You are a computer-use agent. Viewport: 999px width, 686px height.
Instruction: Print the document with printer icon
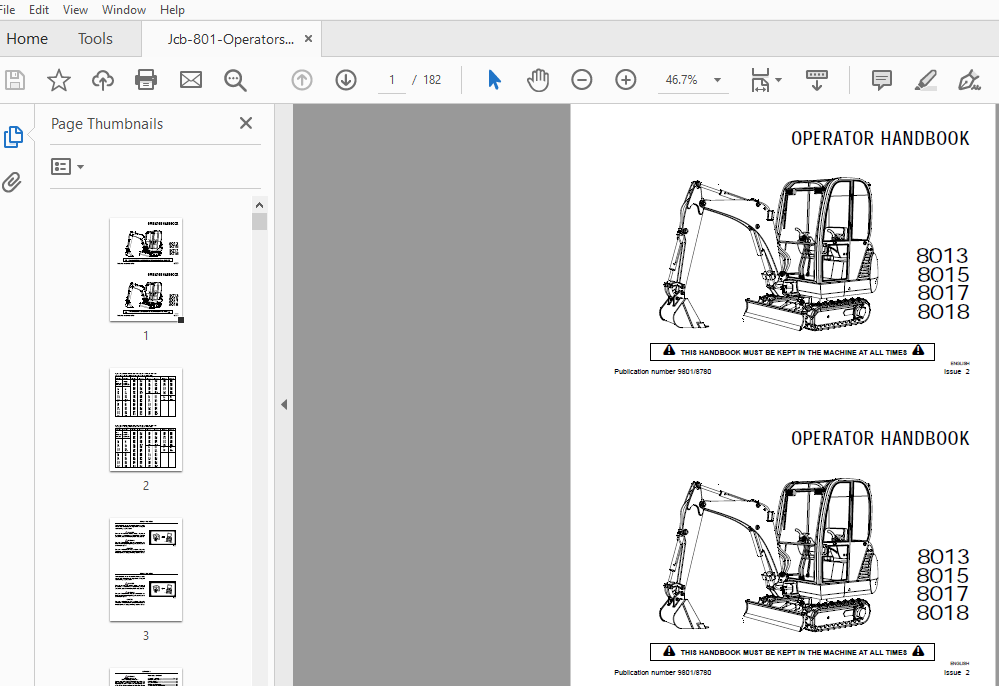[146, 80]
